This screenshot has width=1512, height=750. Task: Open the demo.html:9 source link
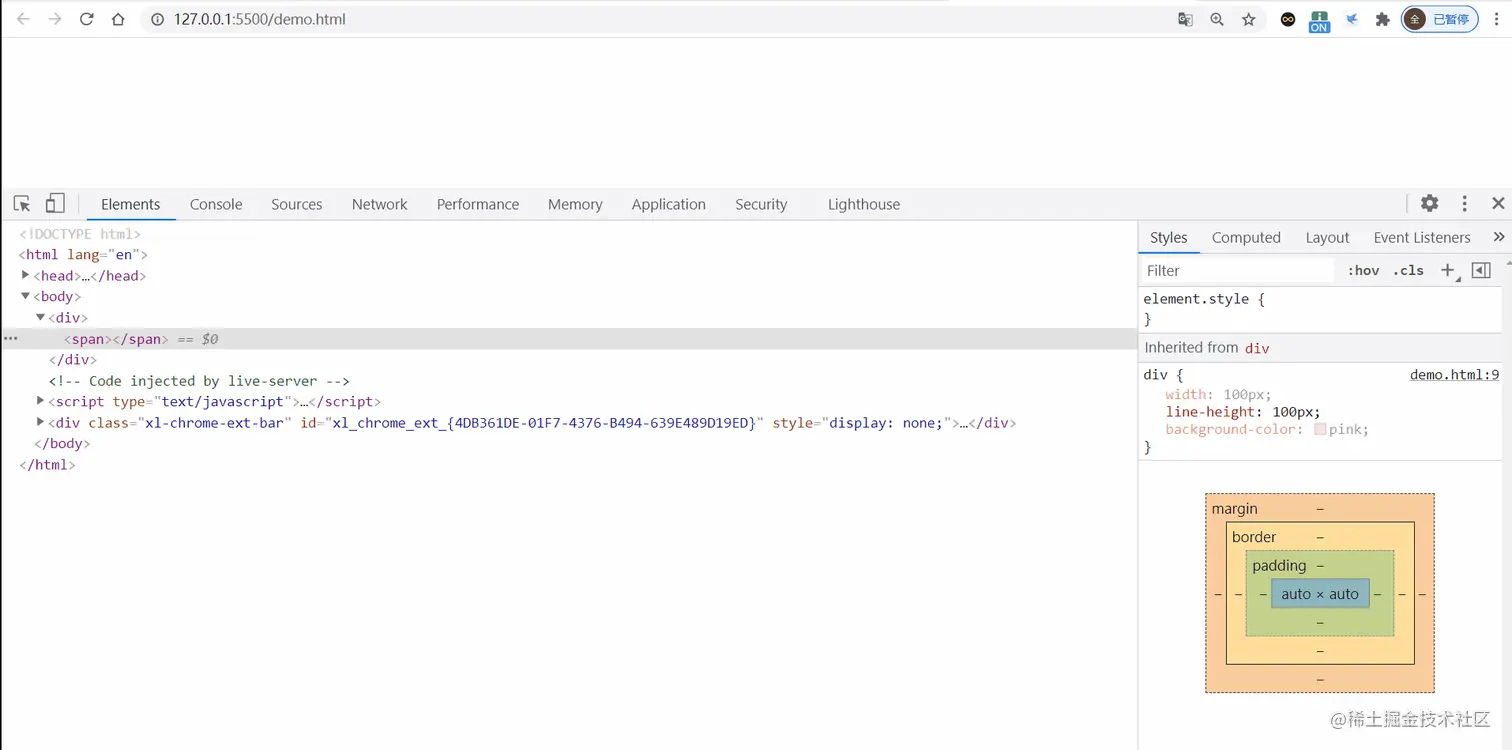(x=1454, y=375)
